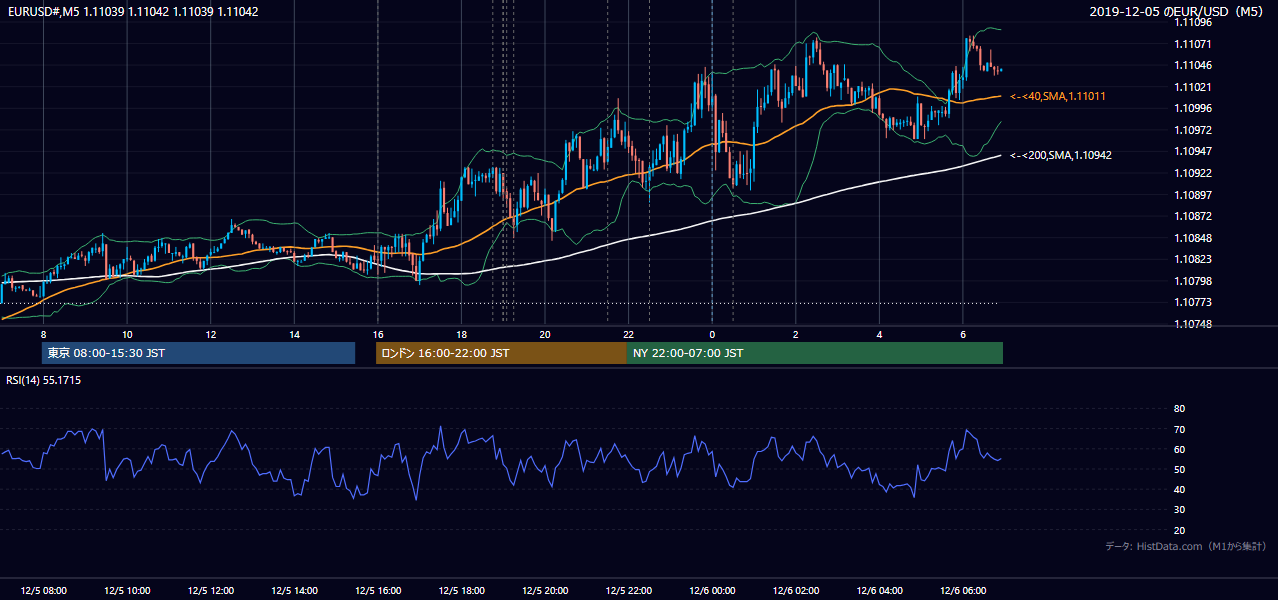Screen dimensions: 1278x600
Task: Click price axis value 1.11021
Action: [x=1193, y=87]
